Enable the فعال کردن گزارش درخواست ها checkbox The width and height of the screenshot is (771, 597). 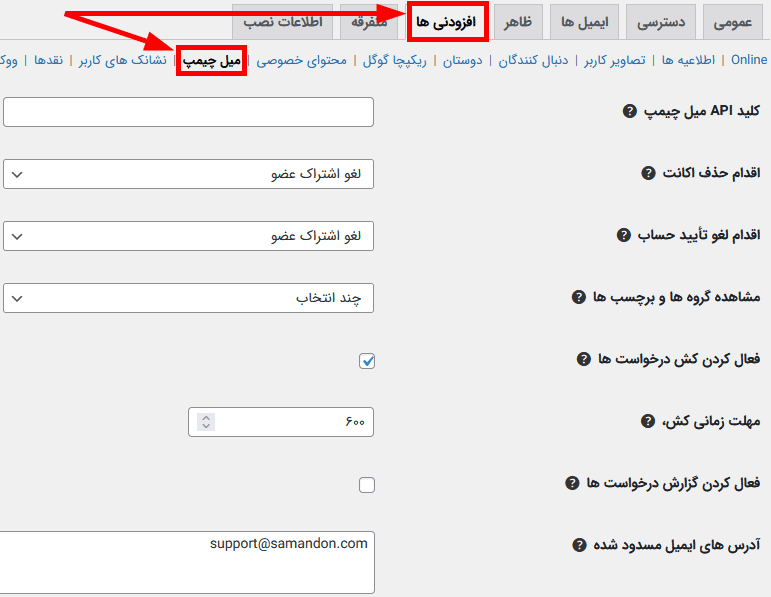[x=367, y=485]
